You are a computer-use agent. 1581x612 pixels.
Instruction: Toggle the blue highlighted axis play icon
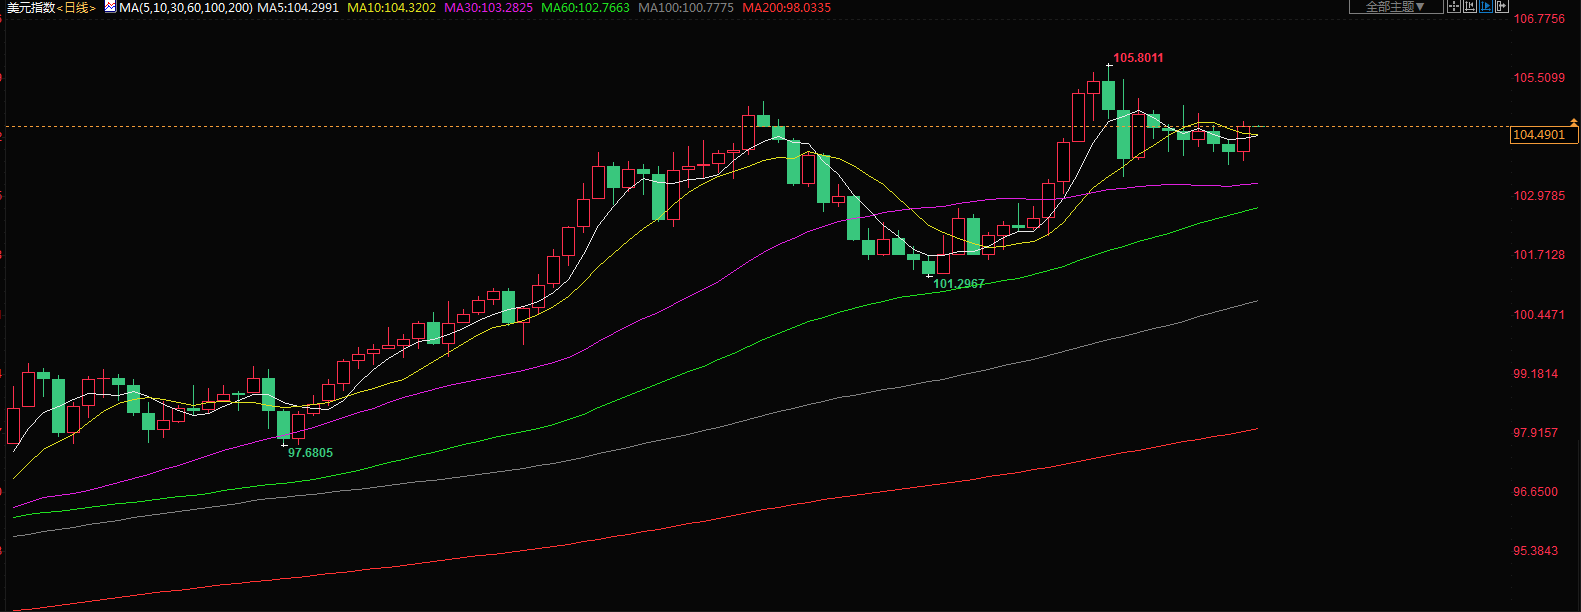(1486, 6)
